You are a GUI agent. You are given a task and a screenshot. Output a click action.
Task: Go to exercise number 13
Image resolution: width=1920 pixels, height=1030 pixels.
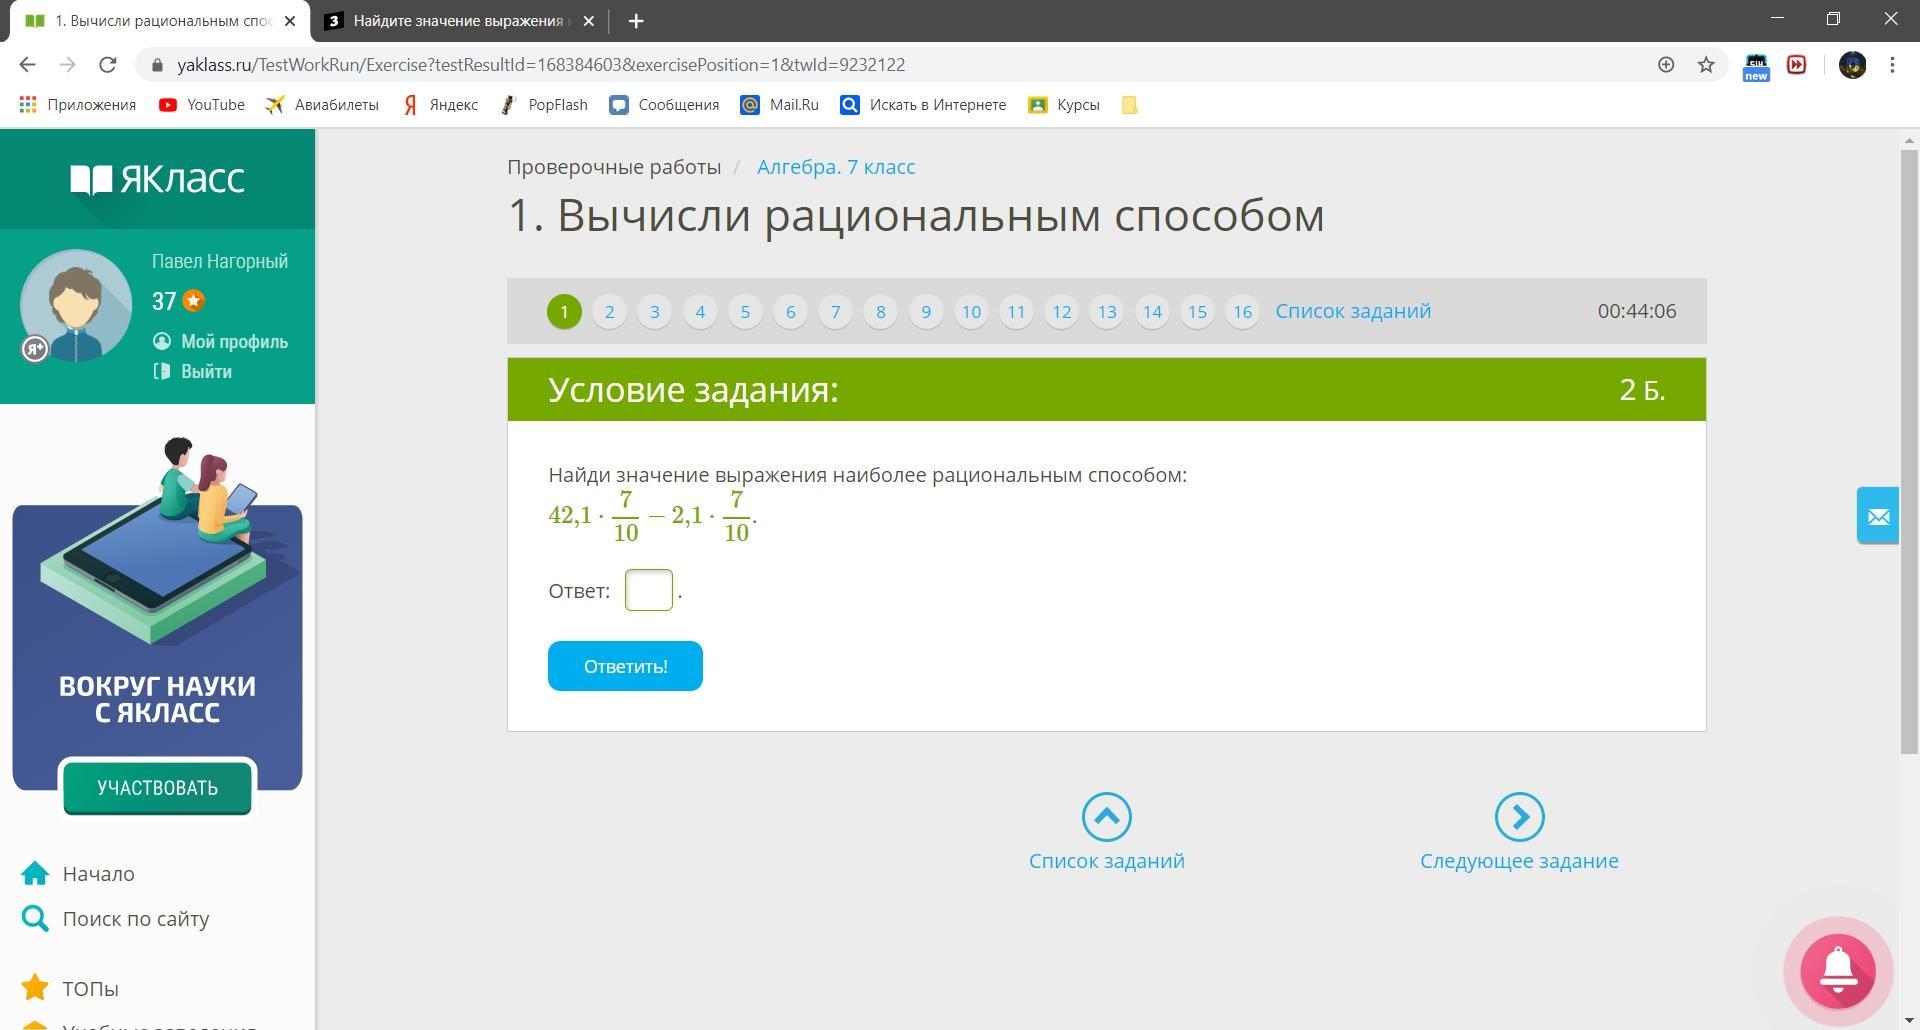click(x=1107, y=311)
